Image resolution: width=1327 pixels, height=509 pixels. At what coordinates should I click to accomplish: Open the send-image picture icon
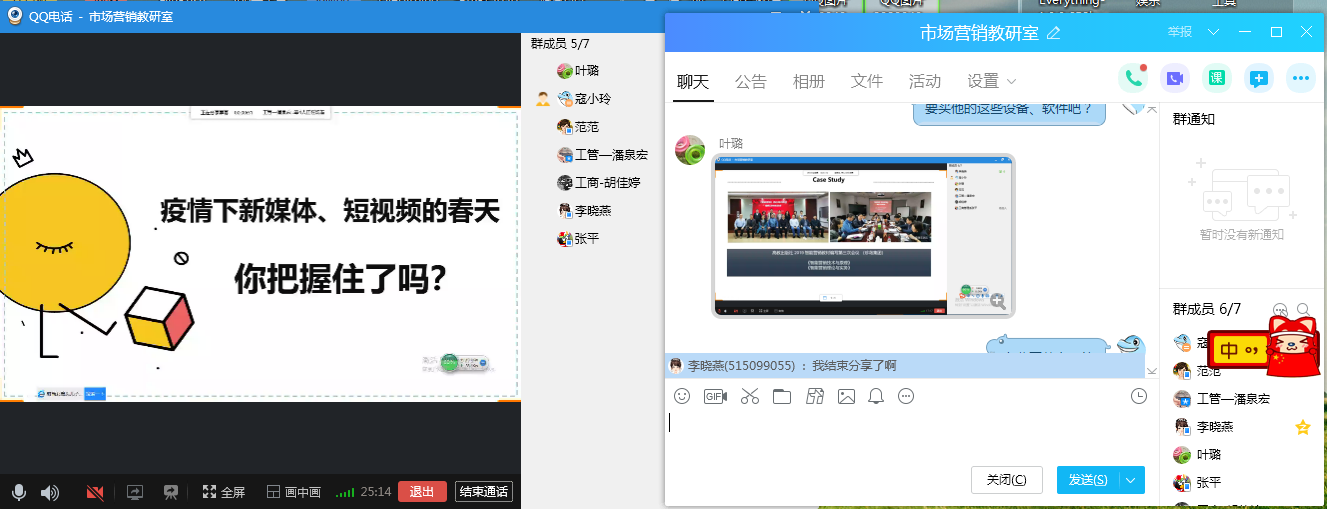[x=846, y=396]
